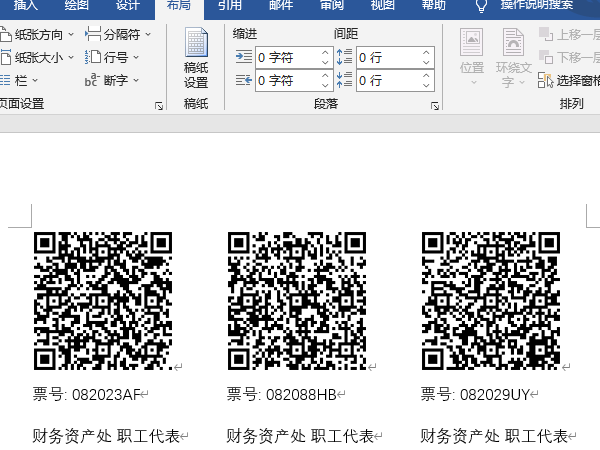Select the QR code above 082029UY
The width and height of the screenshot is (600, 450).
pyautogui.click(x=491, y=301)
